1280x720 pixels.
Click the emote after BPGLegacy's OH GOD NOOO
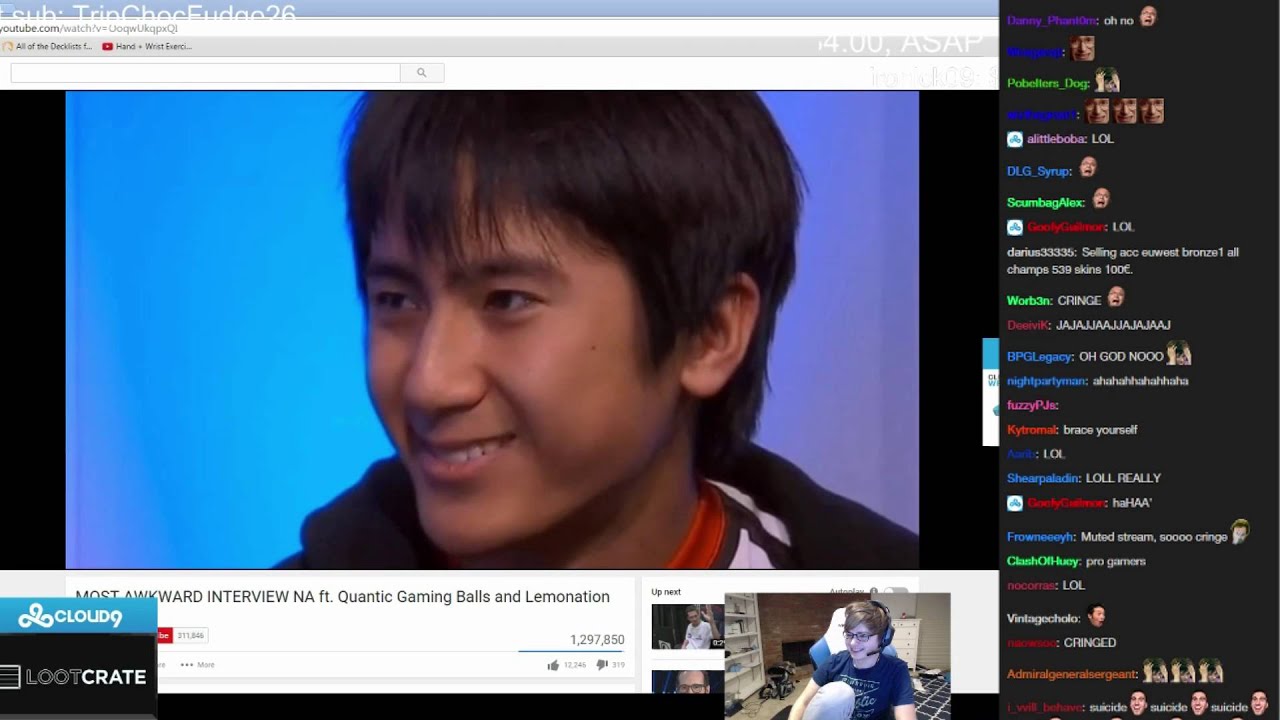point(1178,352)
